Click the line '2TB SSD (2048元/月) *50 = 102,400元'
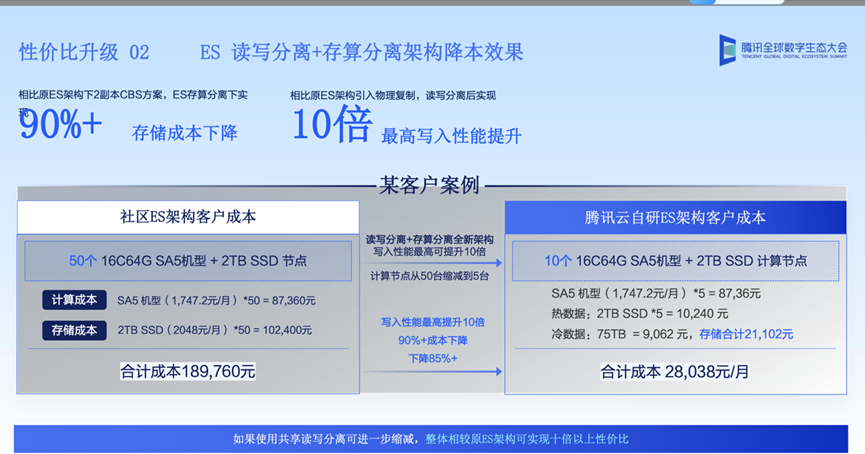 [215, 330]
